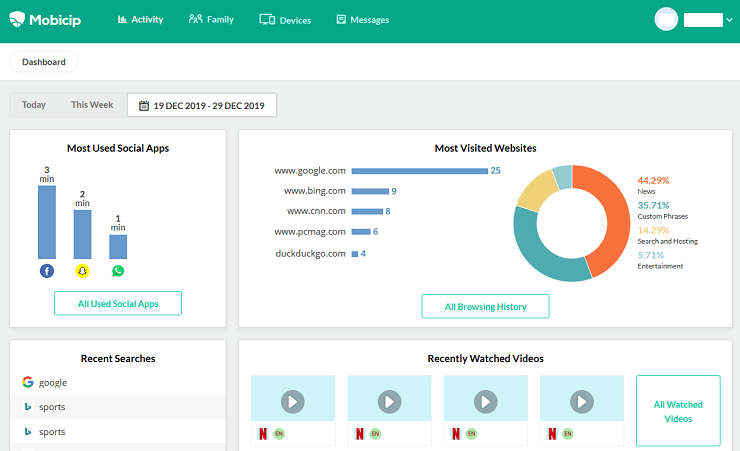740x451 pixels.
Task: Play the first recently watched video
Action: pos(292,401)
